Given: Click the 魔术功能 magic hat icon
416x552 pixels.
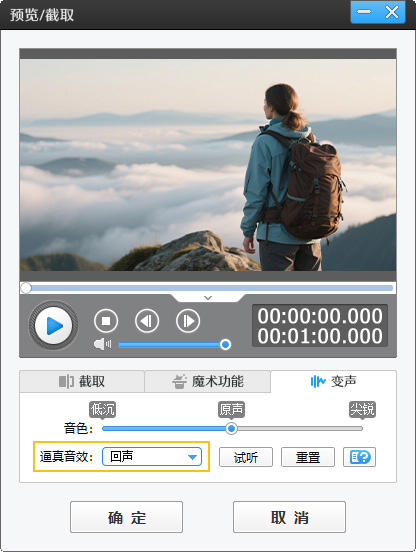Looking at the screenshot, I should point(179,381).
